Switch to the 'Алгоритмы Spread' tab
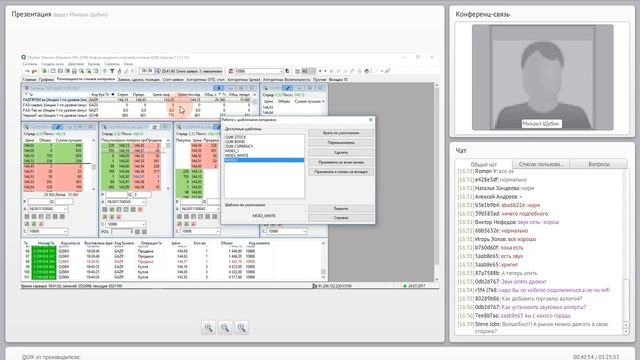This screenshot has height=360, width=640. coord(244,80)
